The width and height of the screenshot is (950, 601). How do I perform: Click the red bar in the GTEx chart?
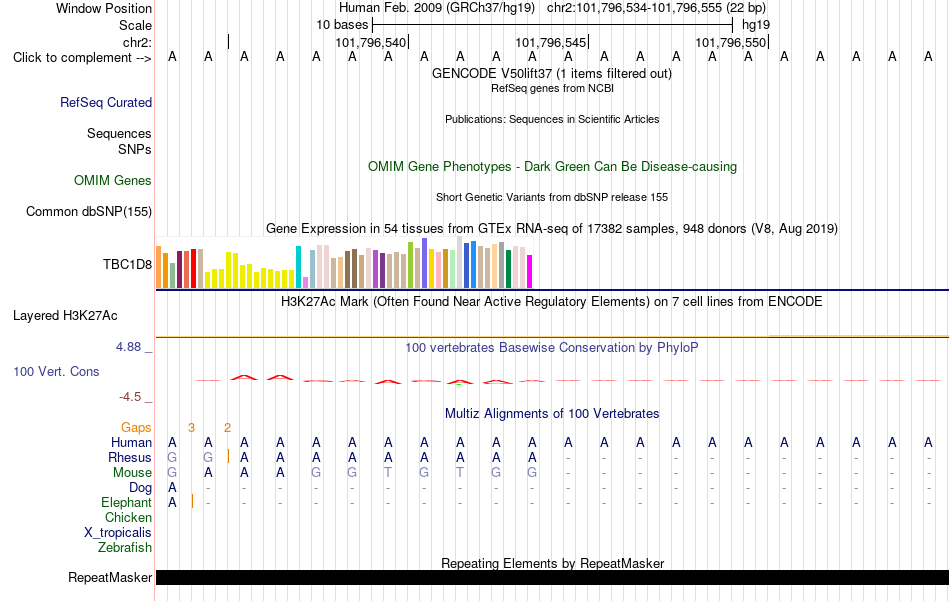click(x=193, y=268)
